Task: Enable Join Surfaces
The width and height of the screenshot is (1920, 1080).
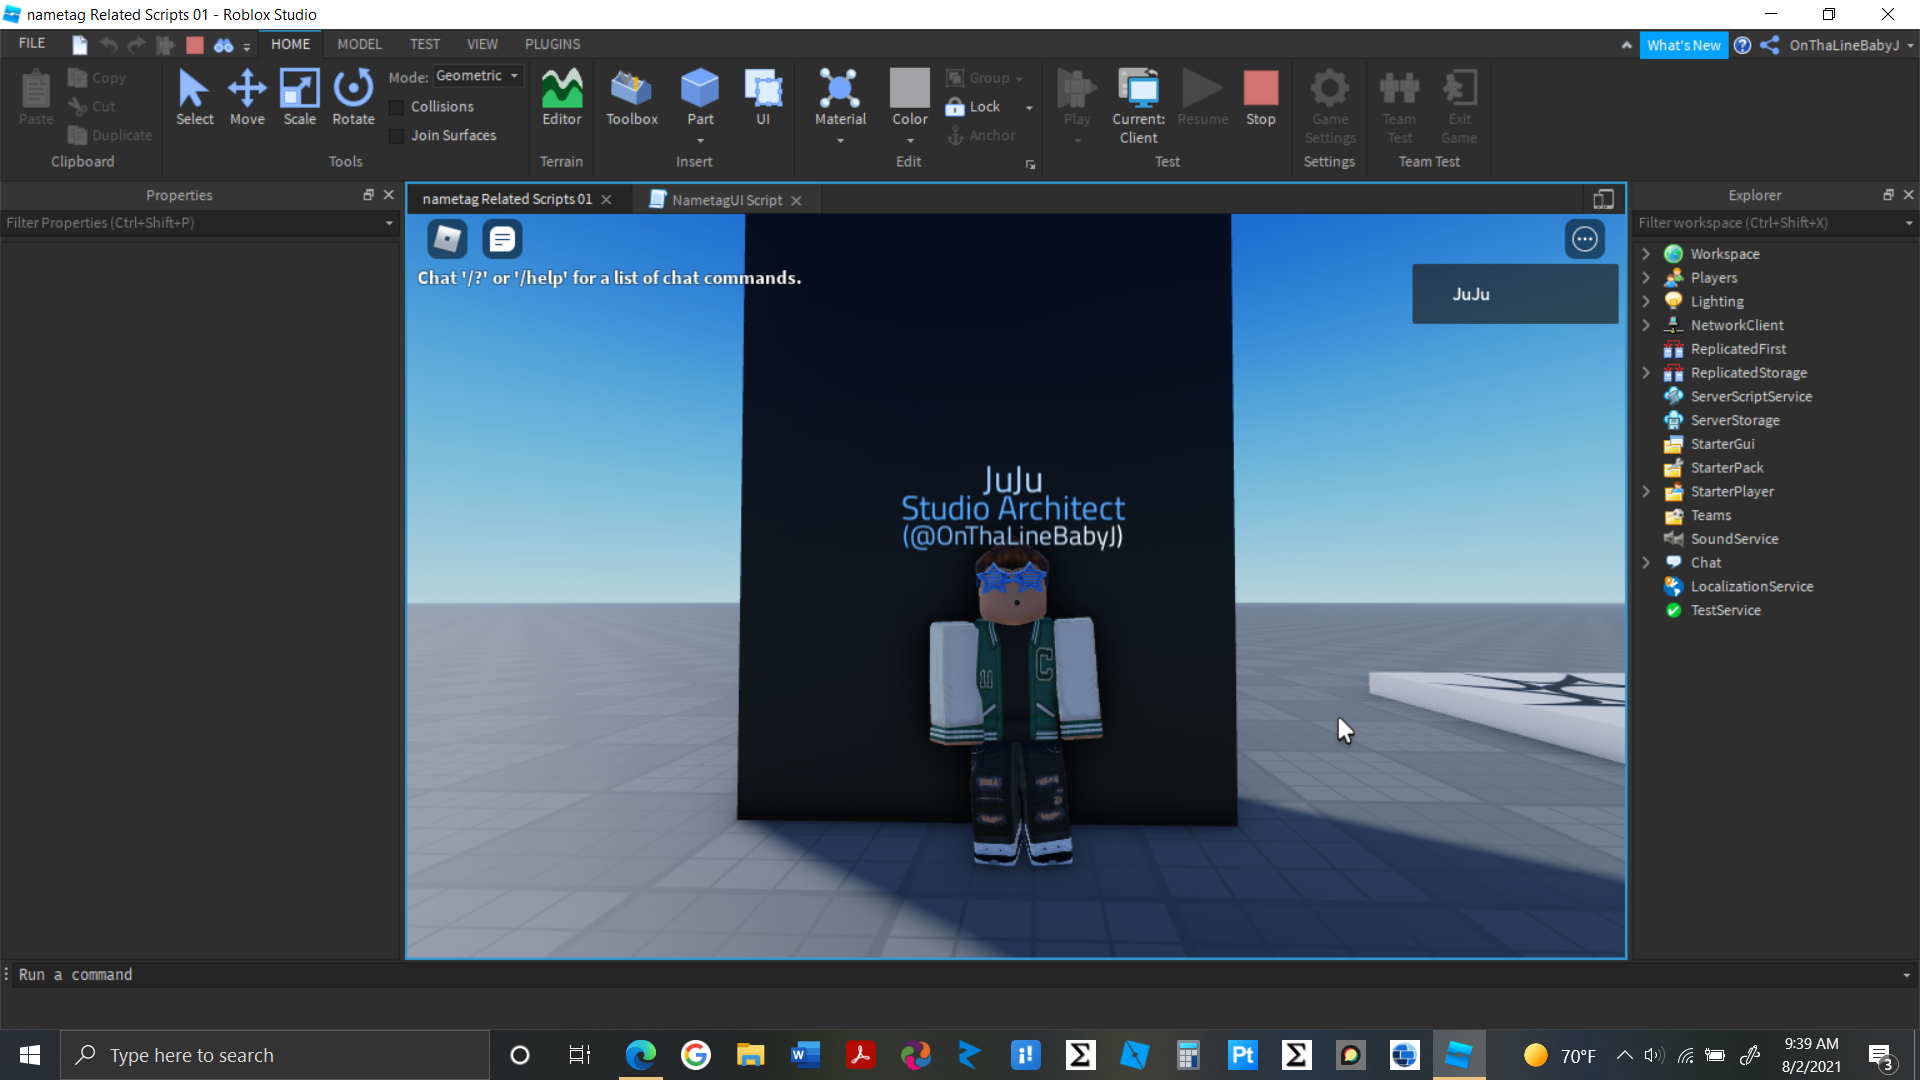Action: (398, 135)
